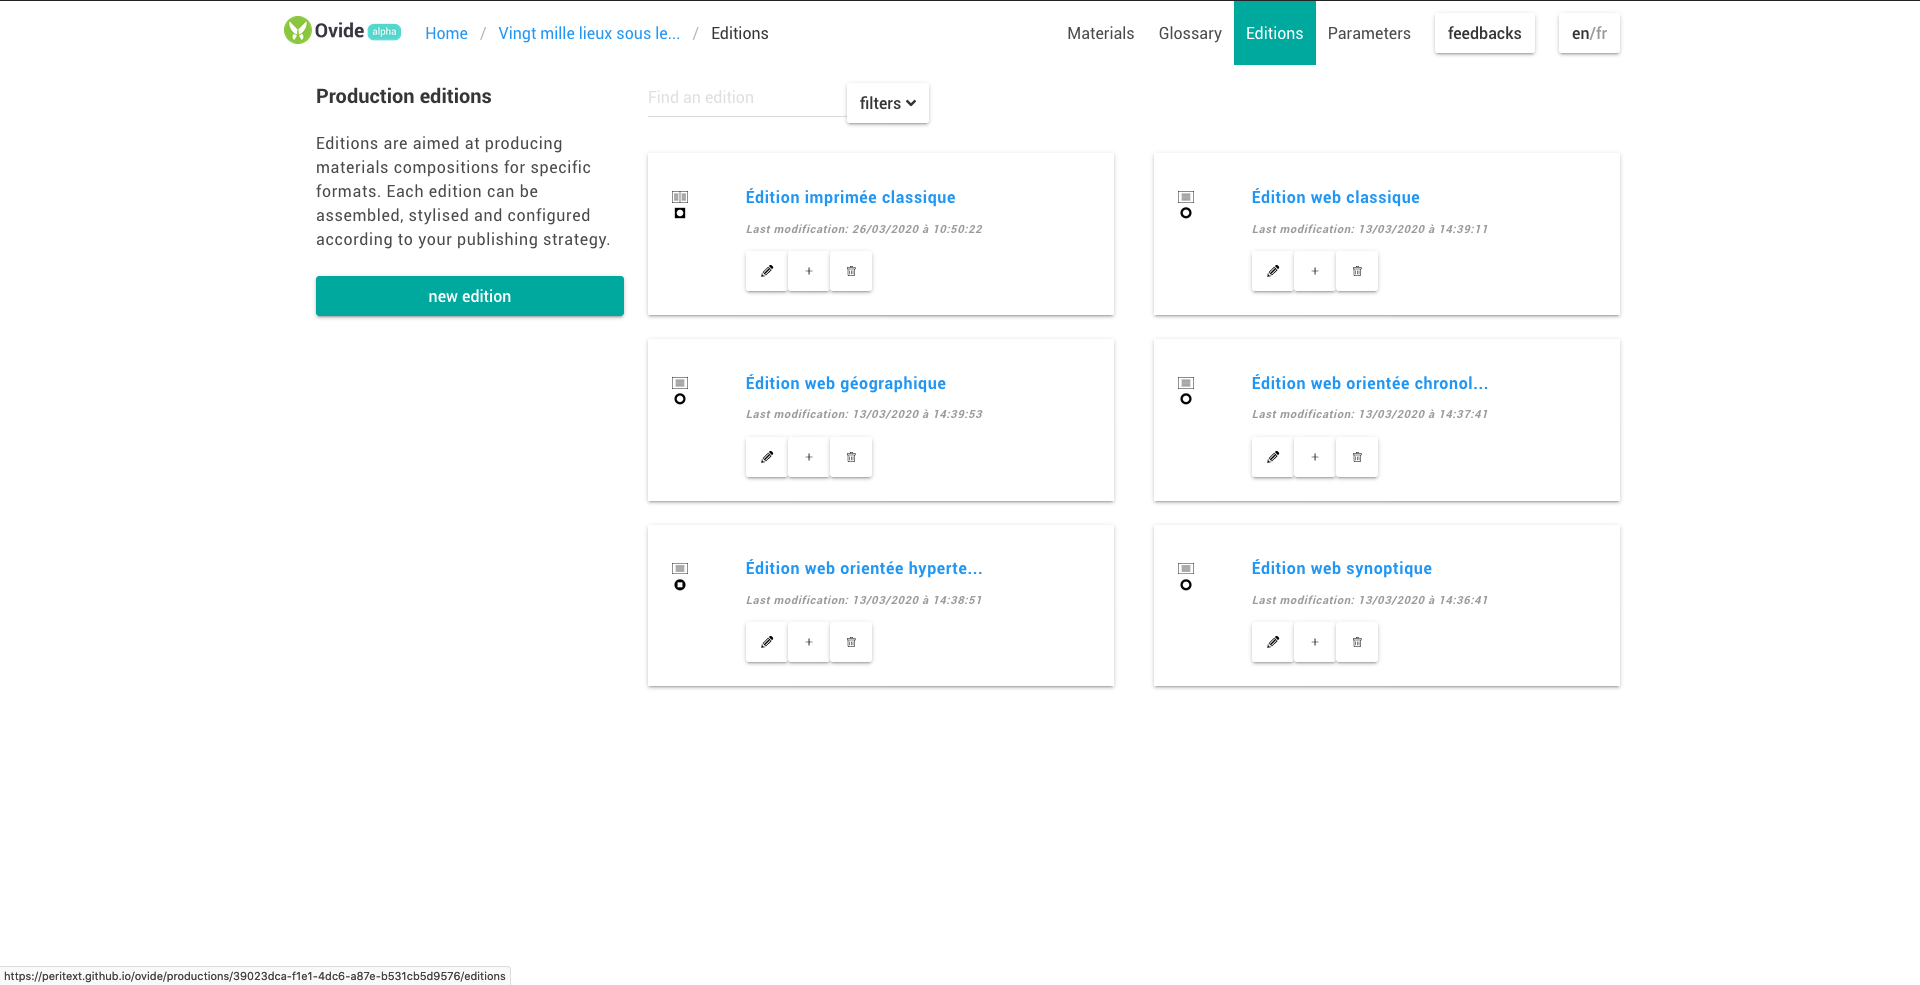Go to Home breadcrumb
Screen dimensions: 1920x985
446,33
